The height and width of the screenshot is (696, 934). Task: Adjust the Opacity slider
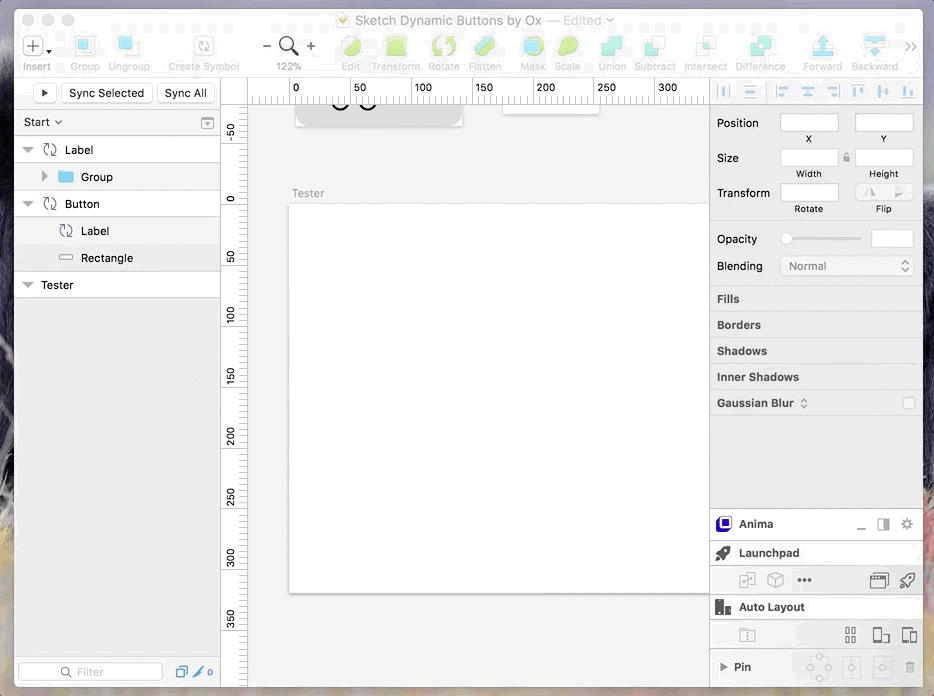[x=821, y=238]
